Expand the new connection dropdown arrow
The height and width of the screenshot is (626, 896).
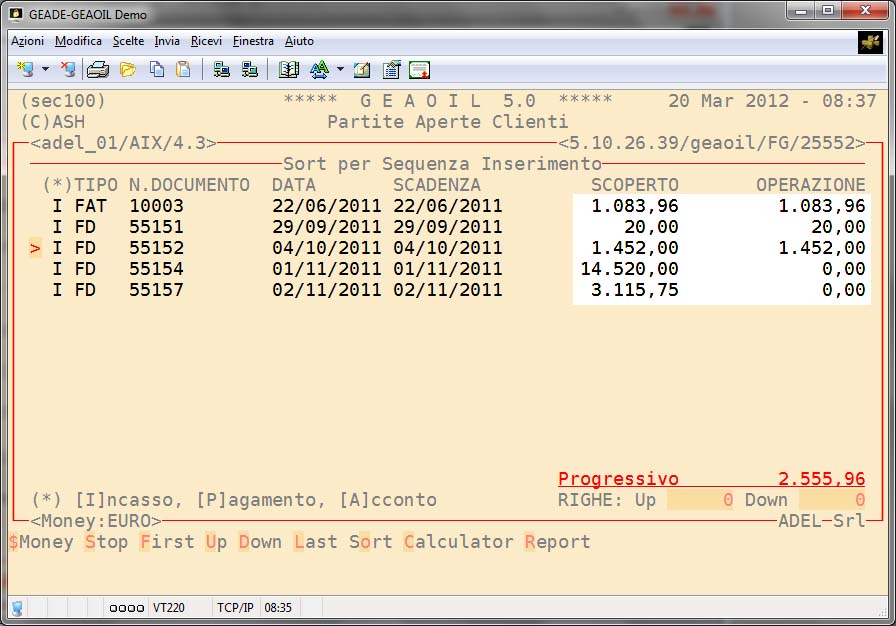pyautogui.click(x=45, y=70)
